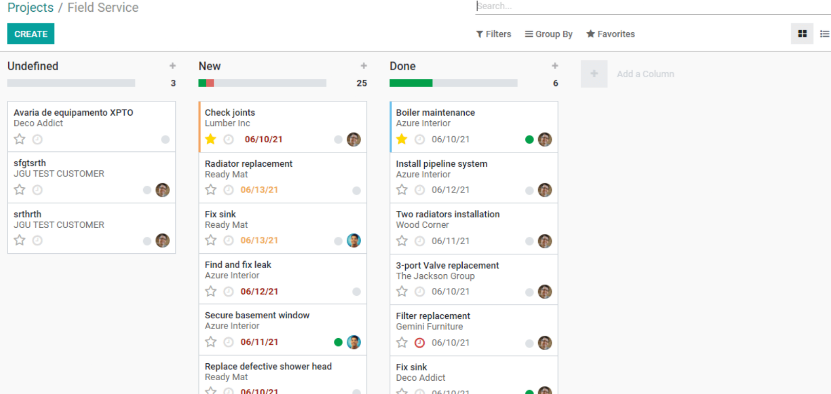Expand the Group By menu
Viewport: 831px width, 394px height.
click(x=549, y=34)
